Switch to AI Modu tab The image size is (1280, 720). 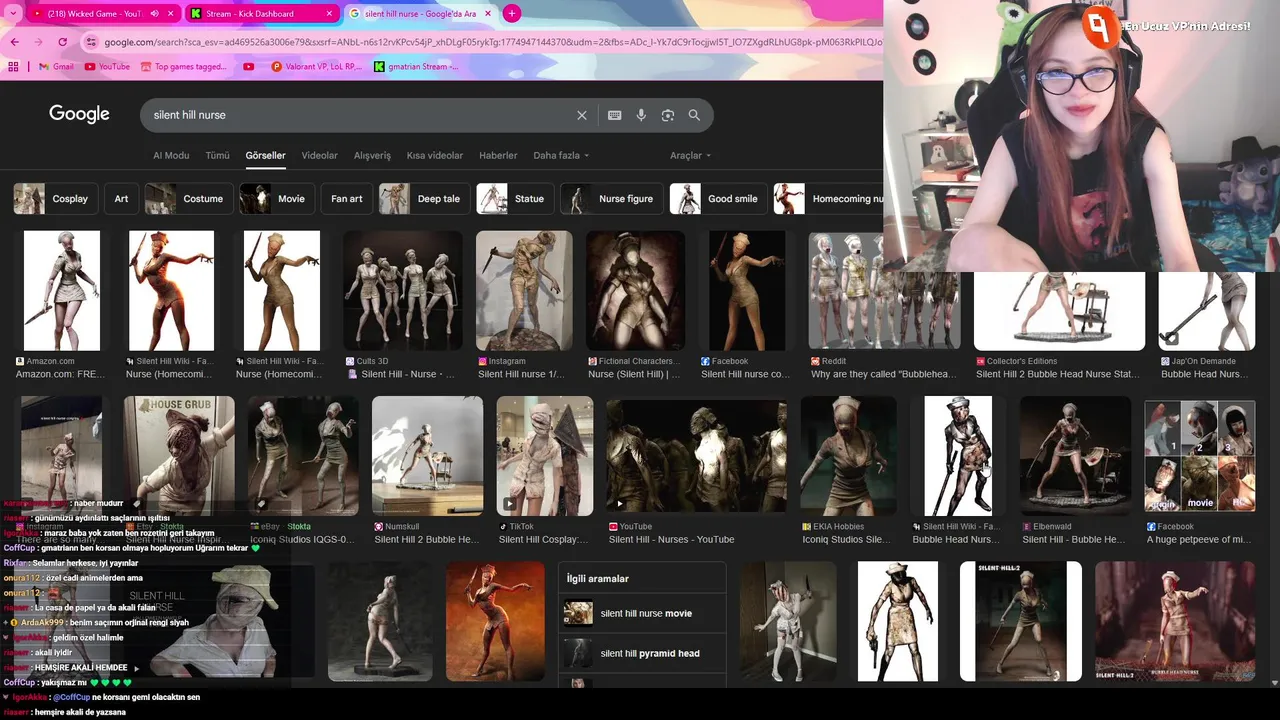(171, 155)
